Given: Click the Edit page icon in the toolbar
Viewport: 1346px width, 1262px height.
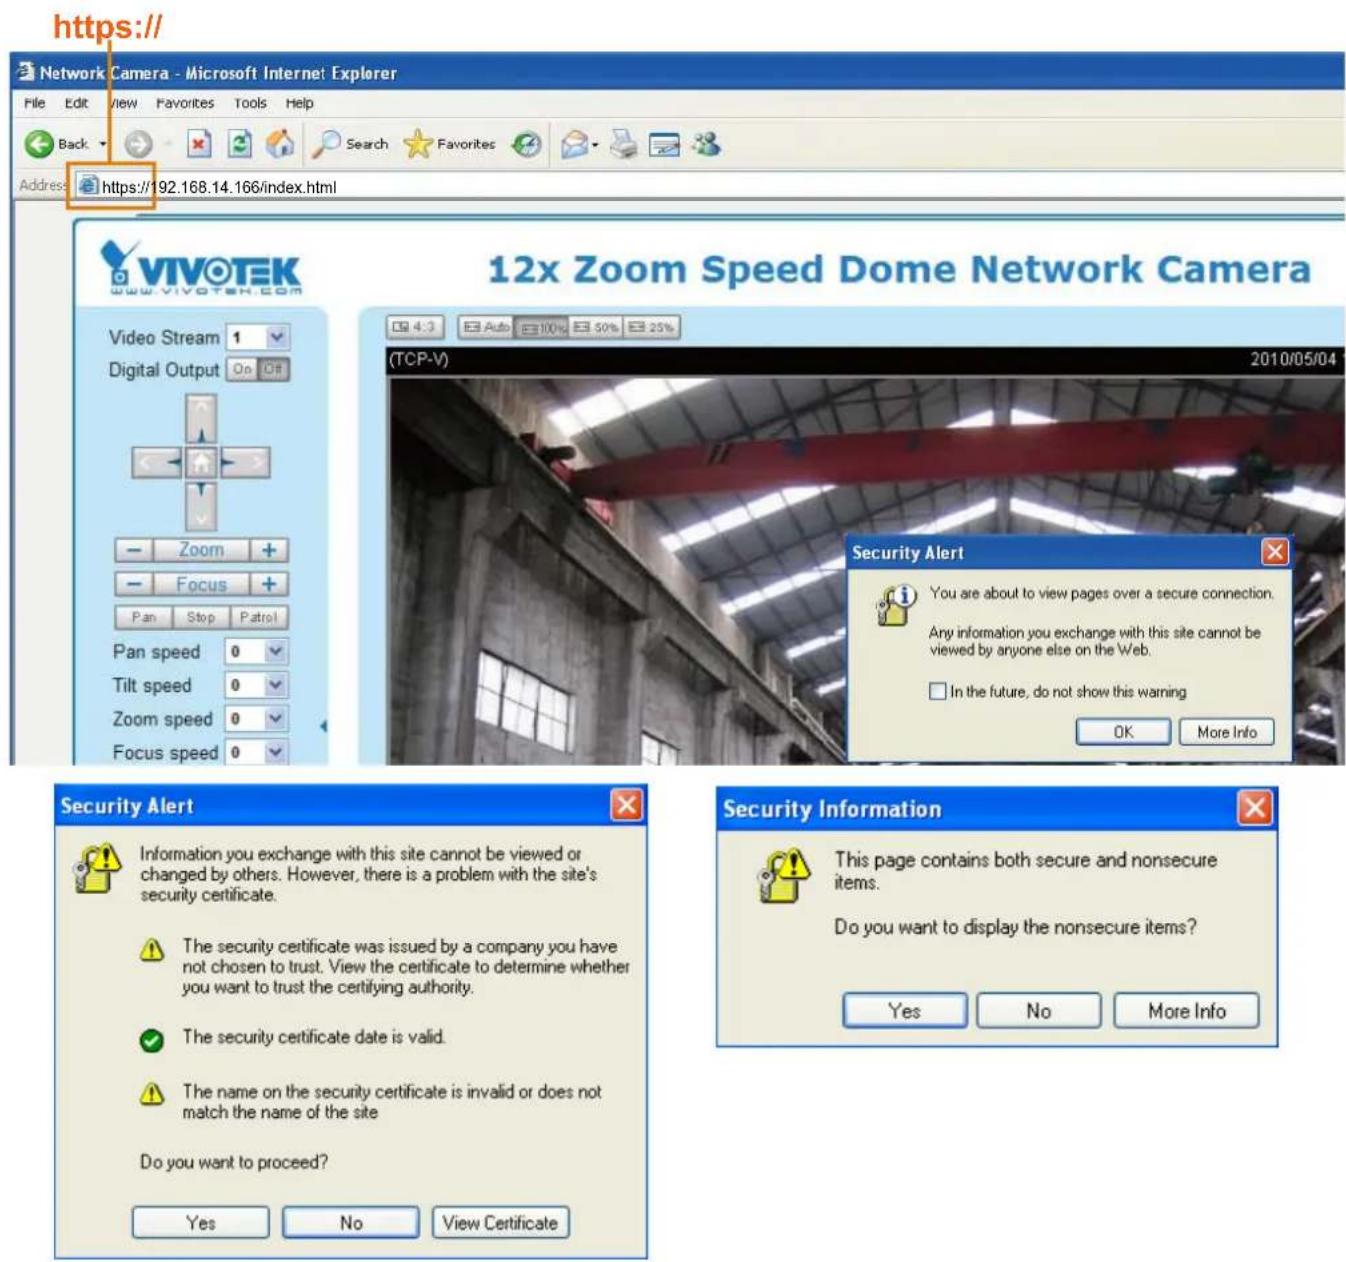Looking at the screenshot, I should [664, 145].
